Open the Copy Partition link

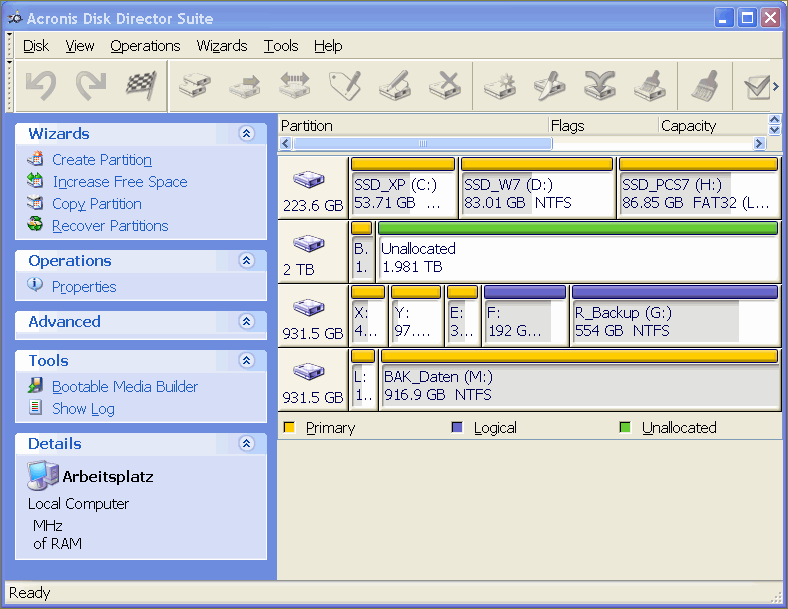tap(97, 204)
